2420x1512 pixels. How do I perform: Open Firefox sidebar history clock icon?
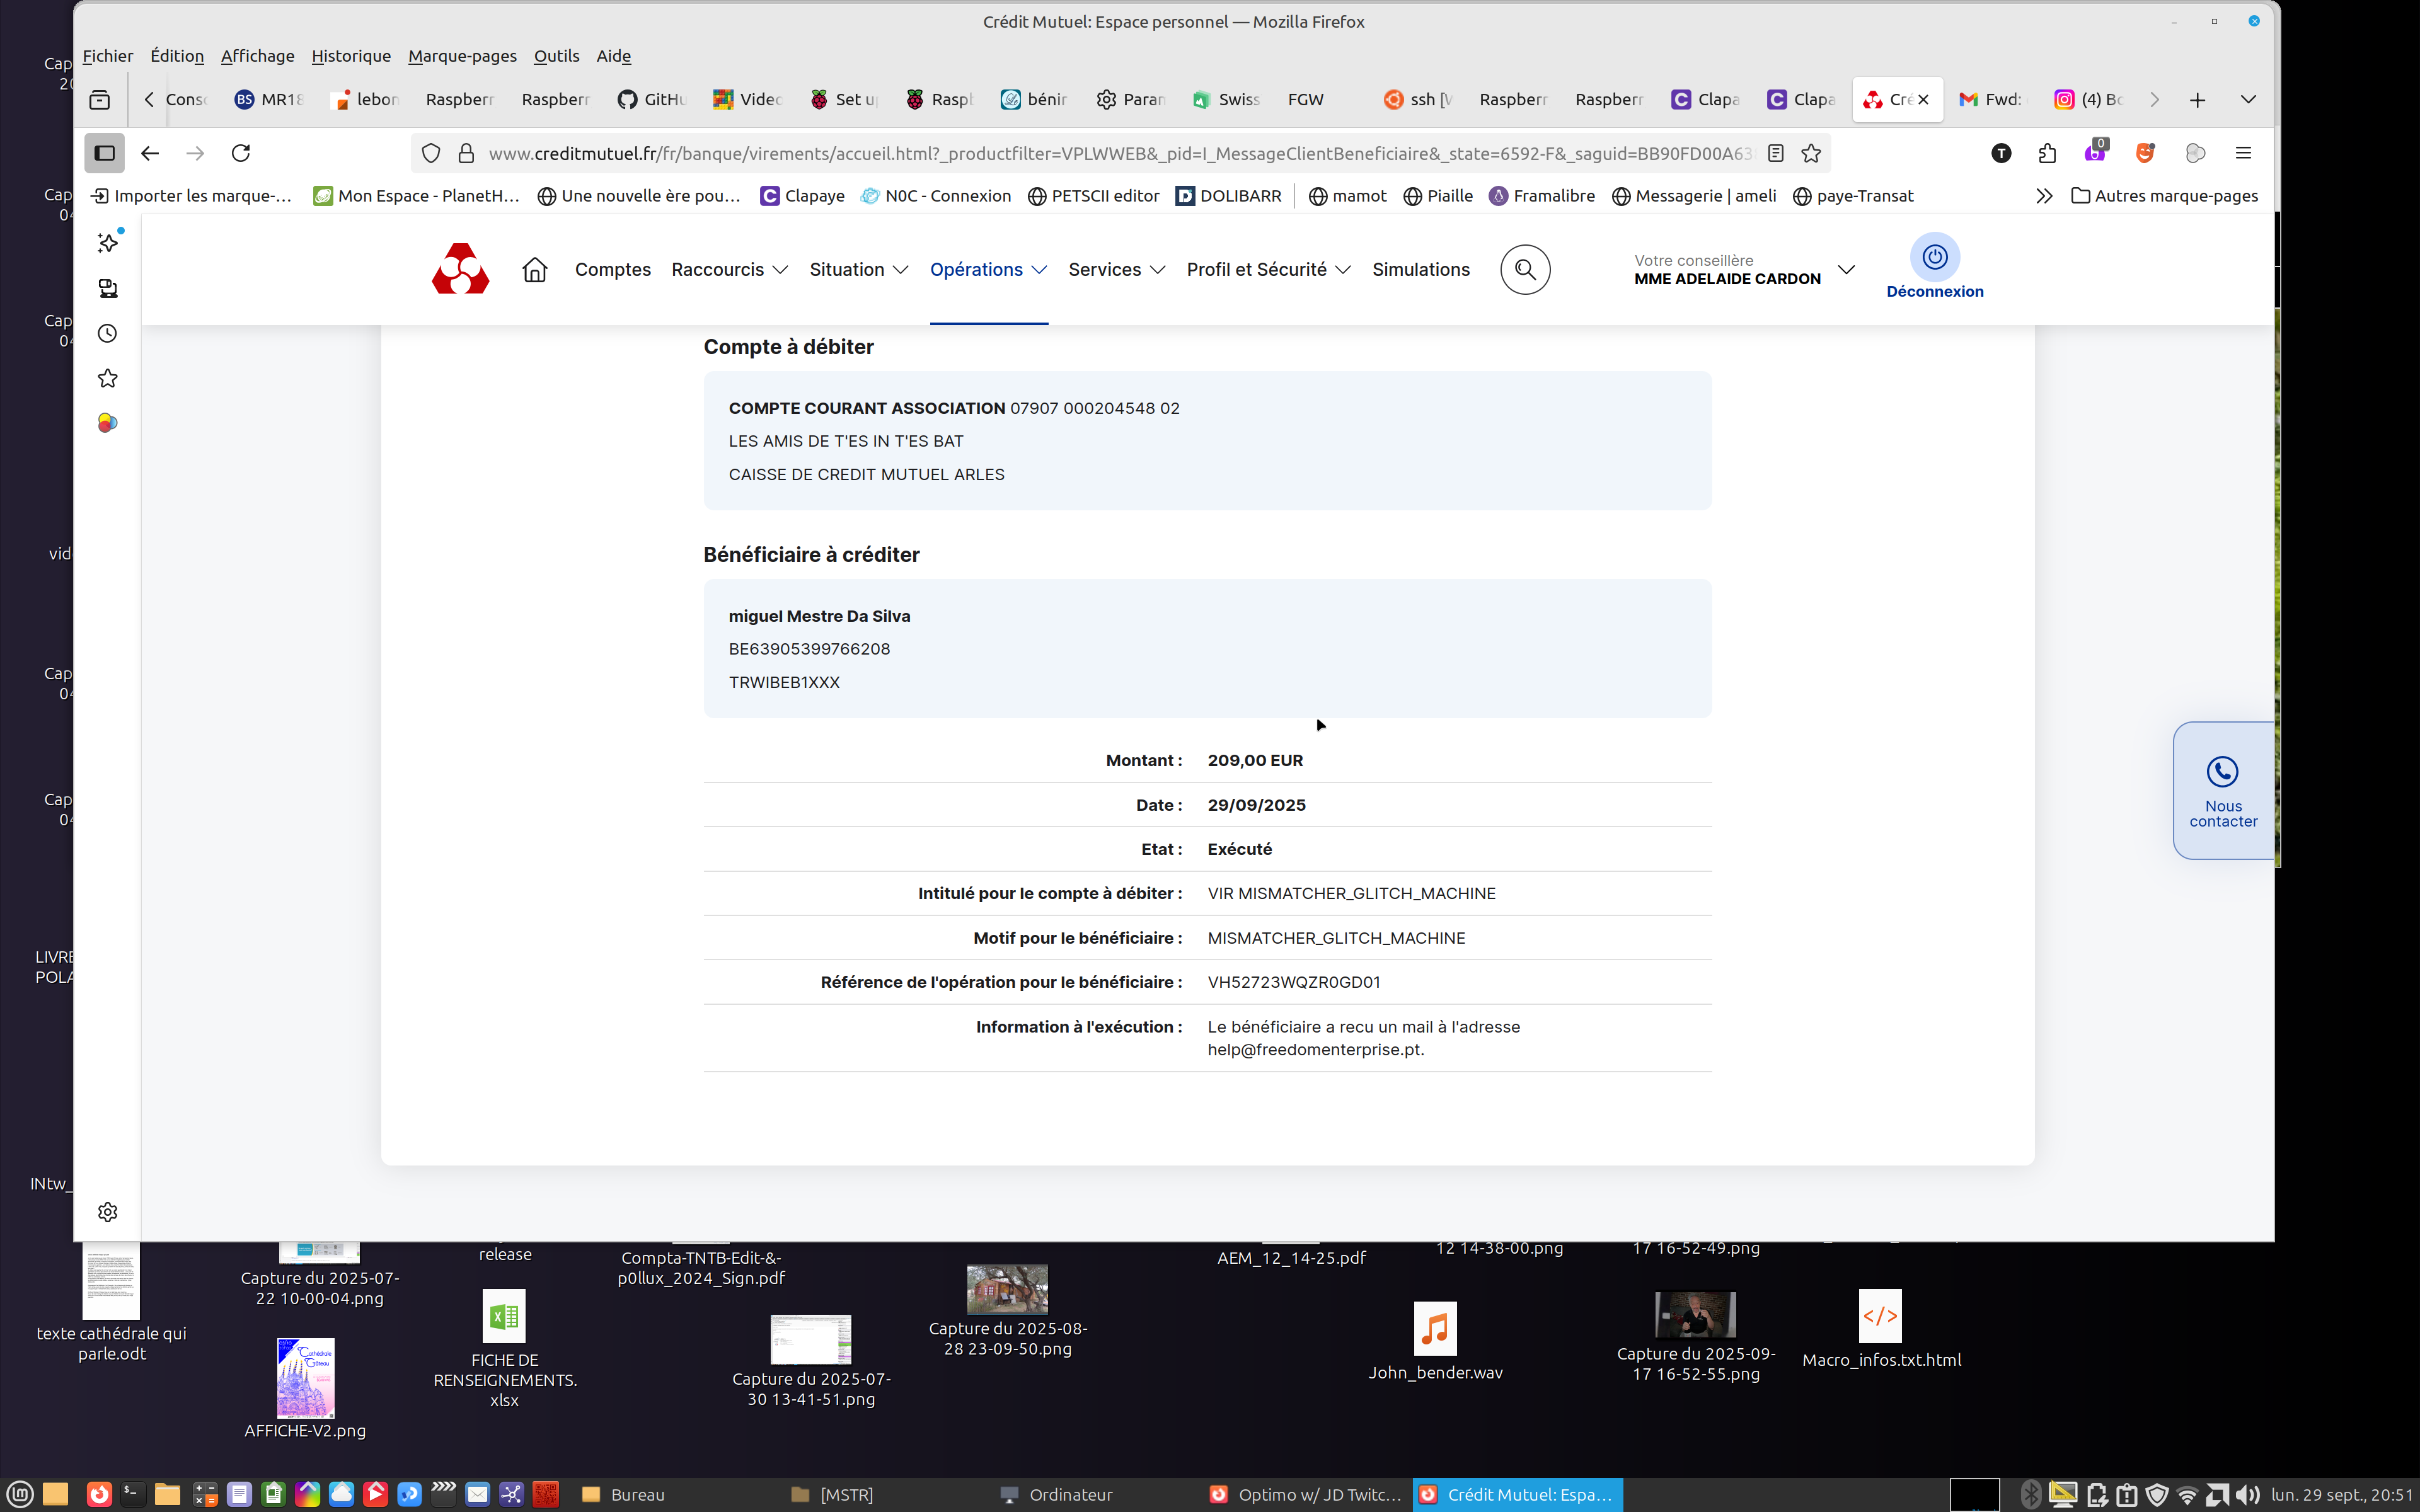pyautogui.click(x=108, y=333)
